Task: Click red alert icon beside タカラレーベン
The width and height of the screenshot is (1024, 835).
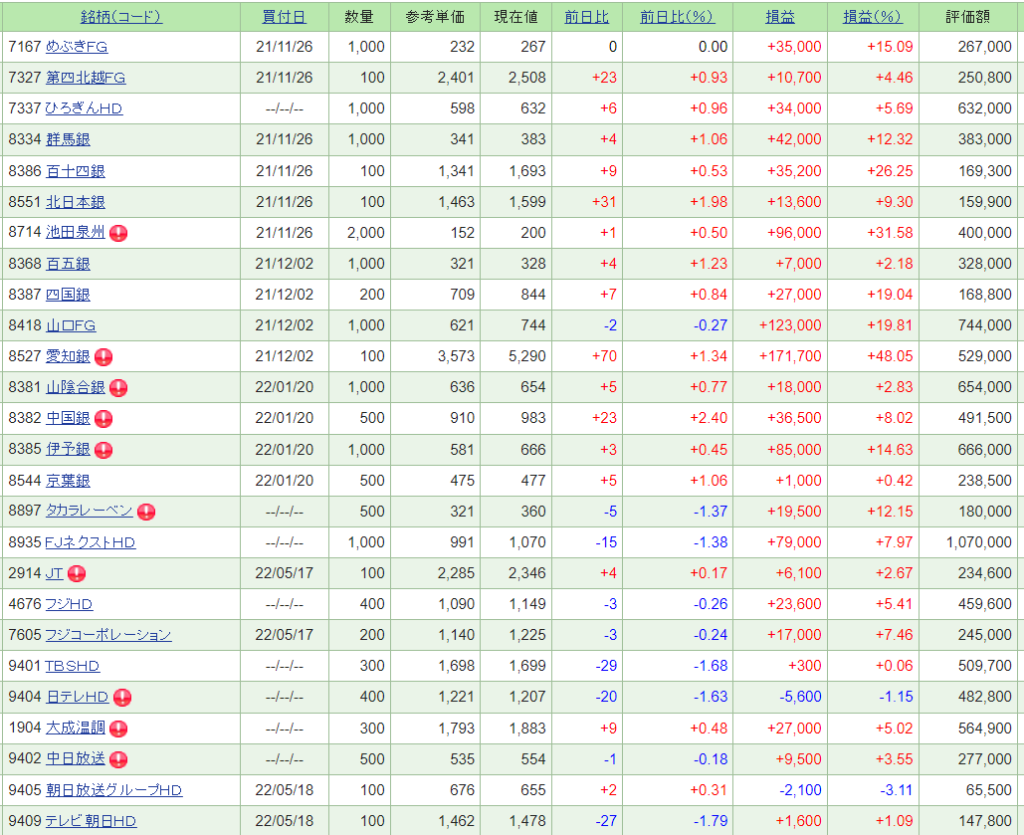Action: click(146, 512)
